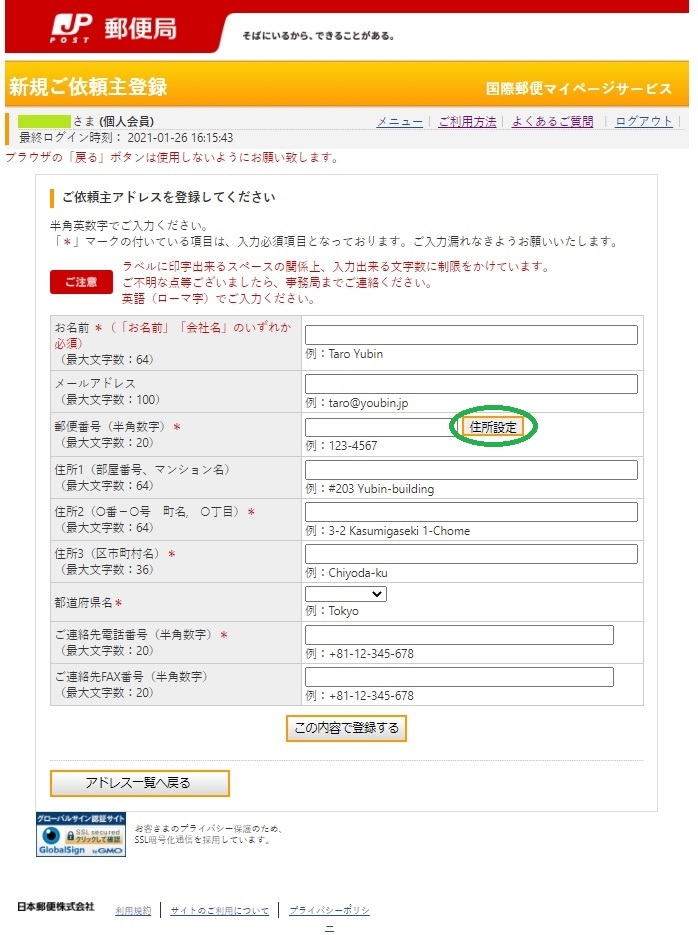Click the この内容で登録する button
The image size is (698, 935).
(346, 728)
